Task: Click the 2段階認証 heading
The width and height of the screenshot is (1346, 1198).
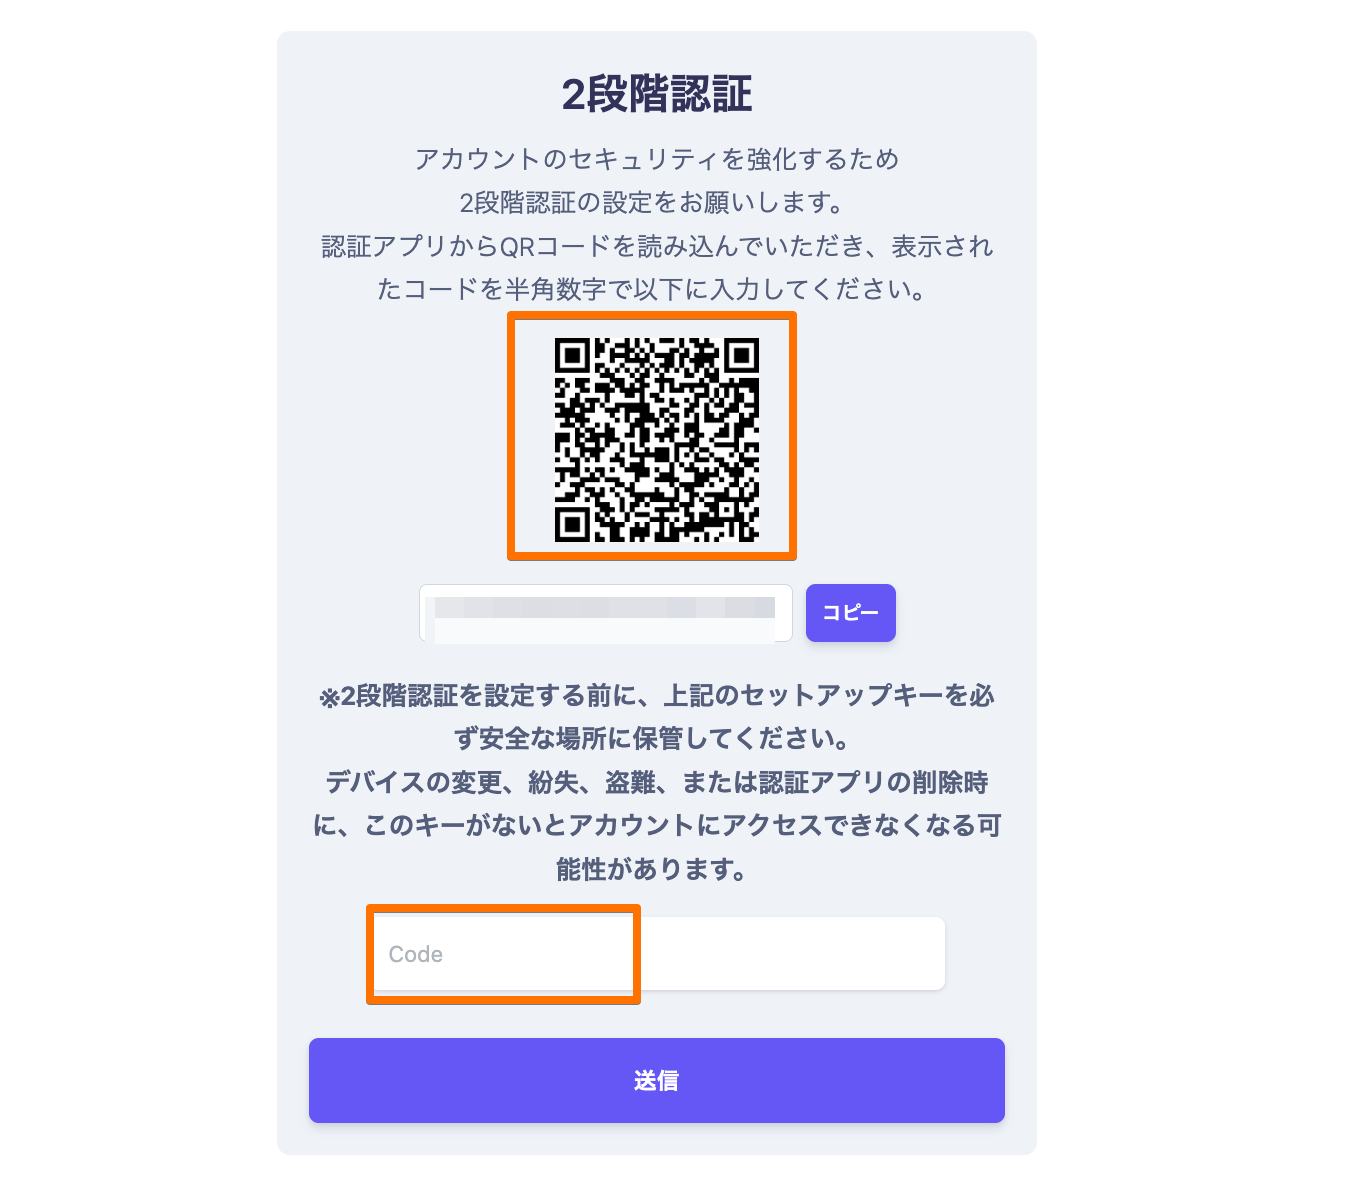Action: (656, 94)
